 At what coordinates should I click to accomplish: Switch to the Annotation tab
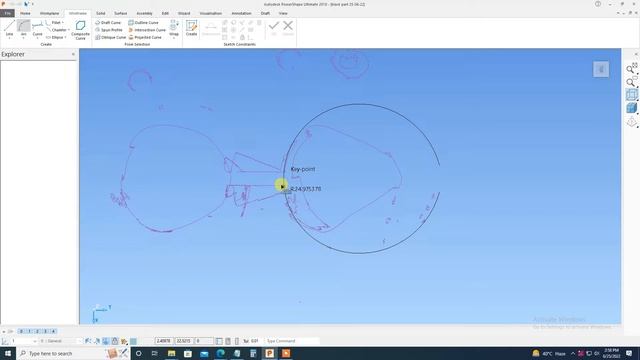(241, 13)
